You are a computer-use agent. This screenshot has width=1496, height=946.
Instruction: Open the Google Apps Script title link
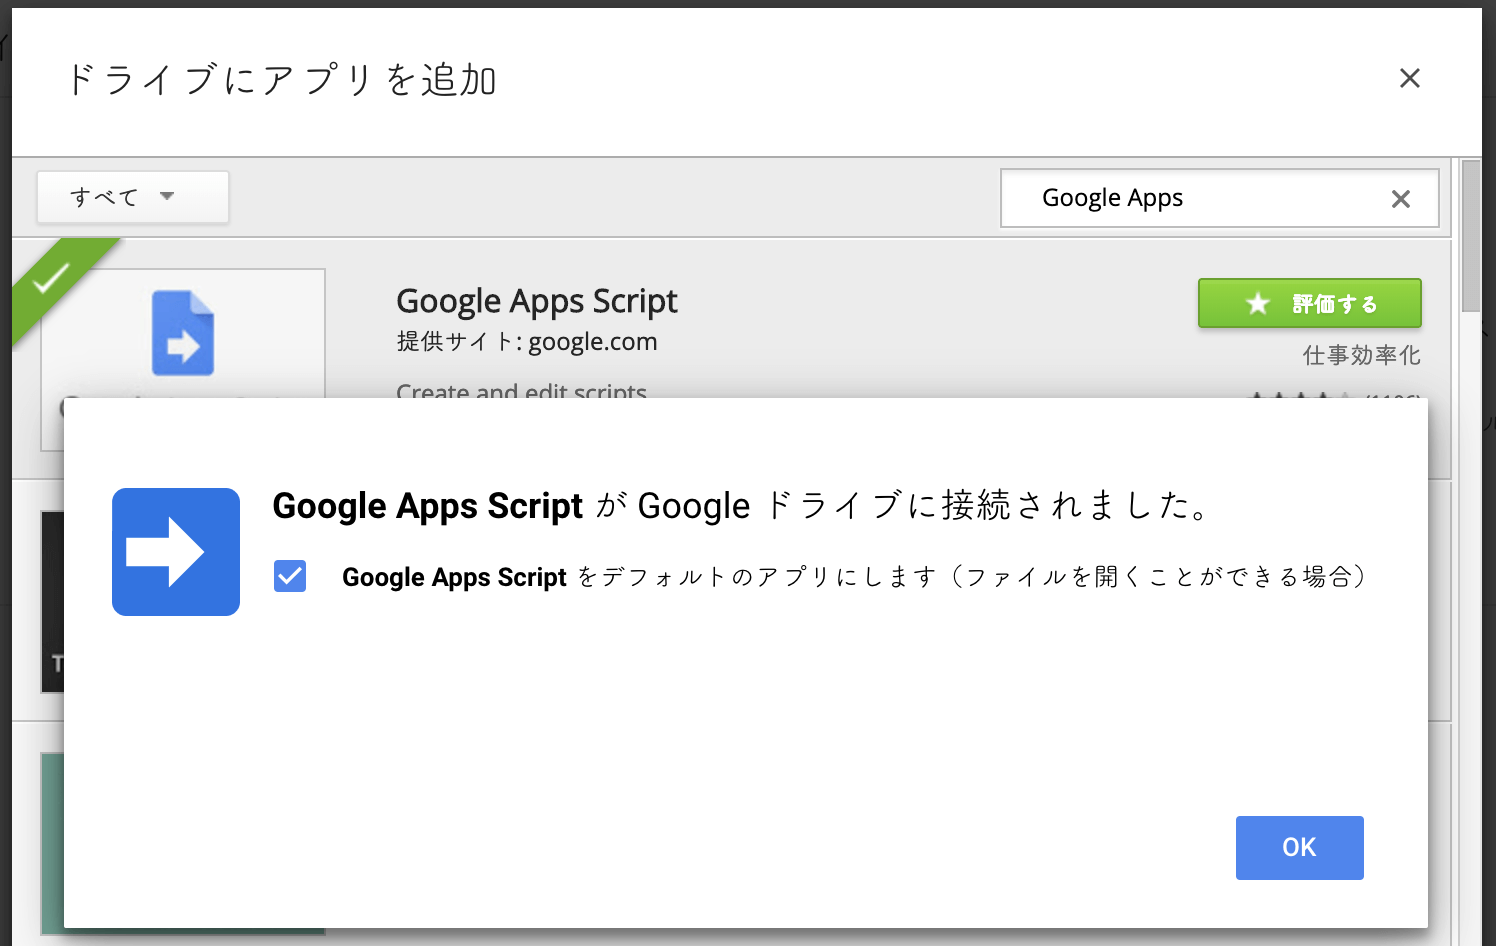coord(537,301)
